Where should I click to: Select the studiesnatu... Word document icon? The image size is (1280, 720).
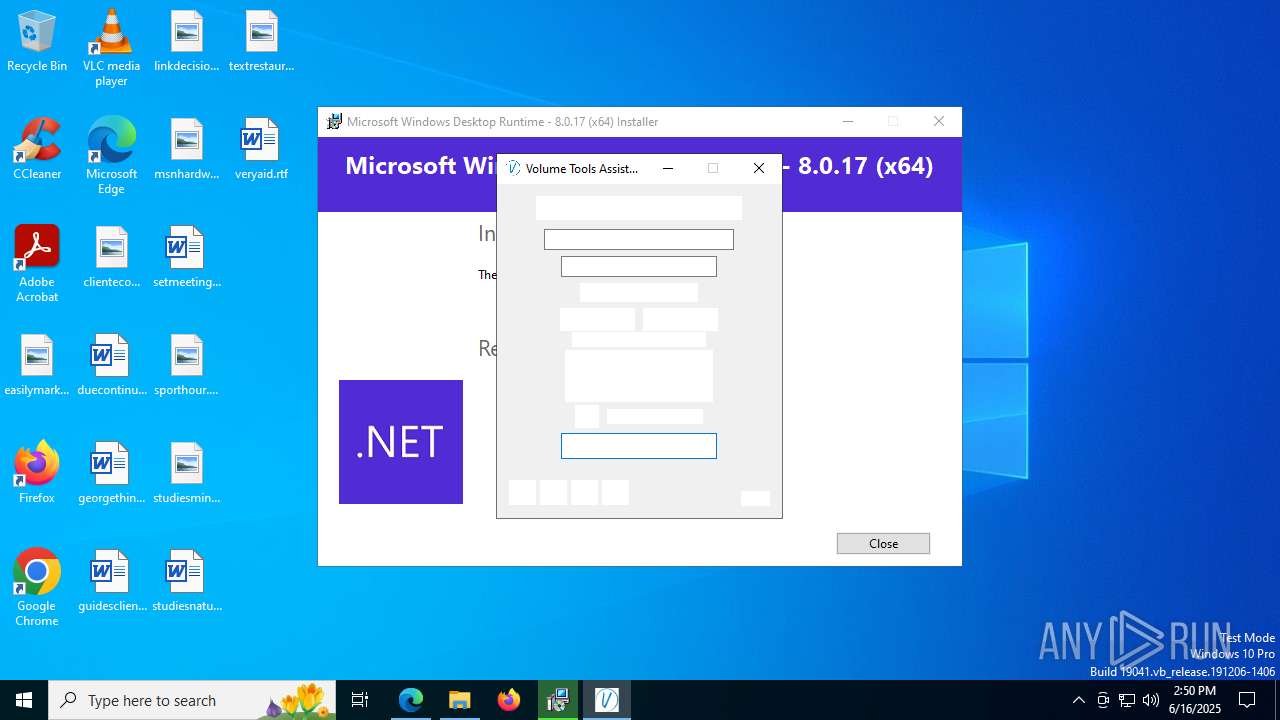187,581
